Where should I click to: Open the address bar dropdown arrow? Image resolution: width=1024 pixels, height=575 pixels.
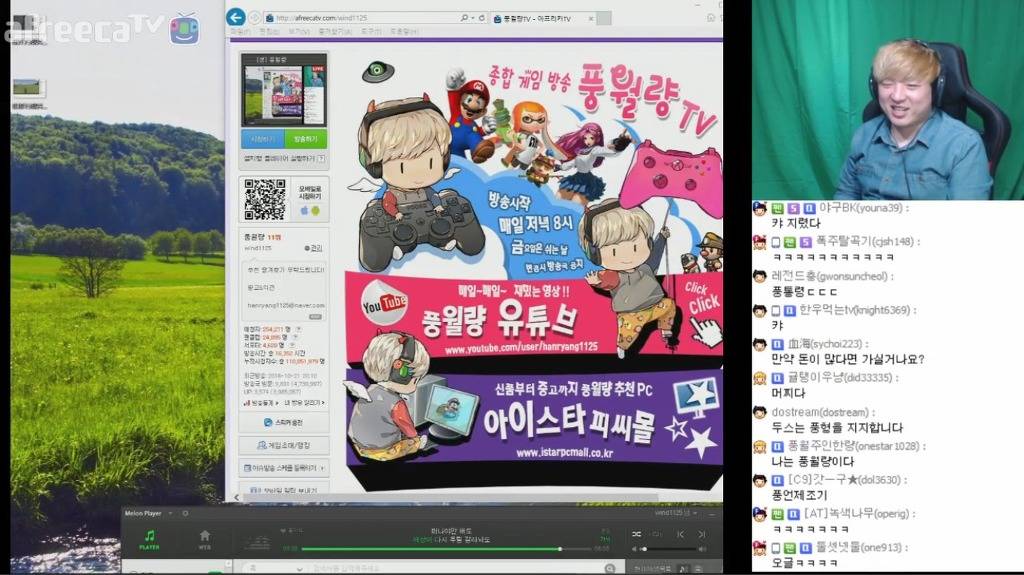tap(472, 18)
